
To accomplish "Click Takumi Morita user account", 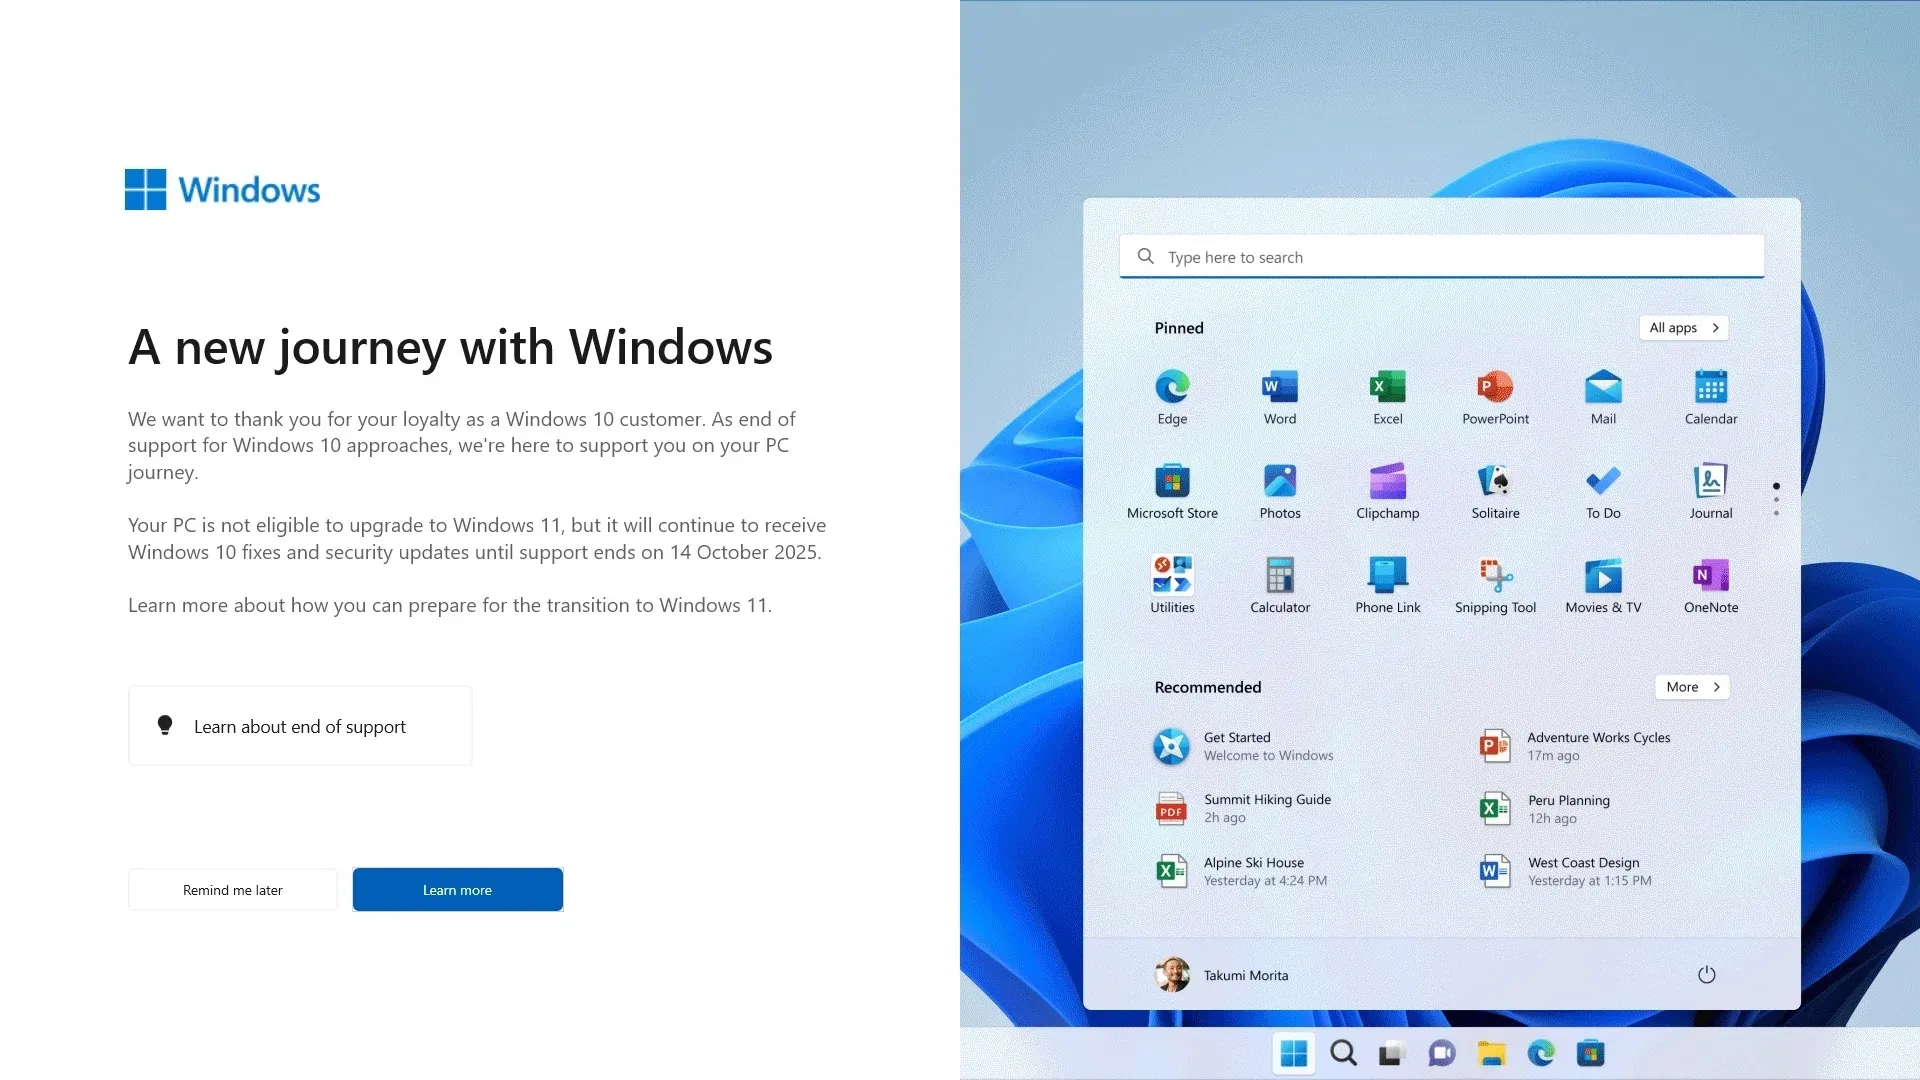I will point(1224,973).
